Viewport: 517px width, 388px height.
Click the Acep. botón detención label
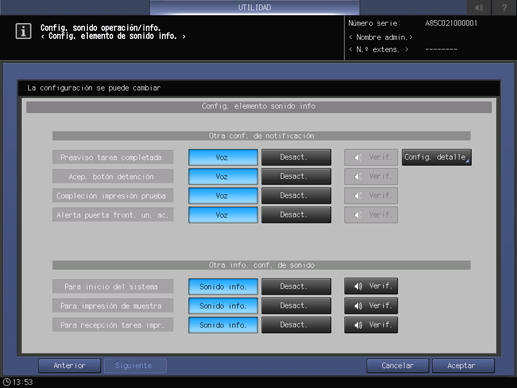[x=113, y=177]
